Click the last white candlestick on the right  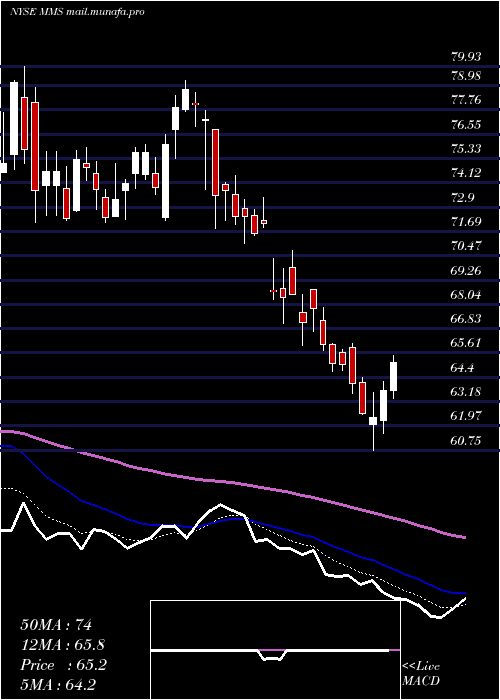pos(394,376)
